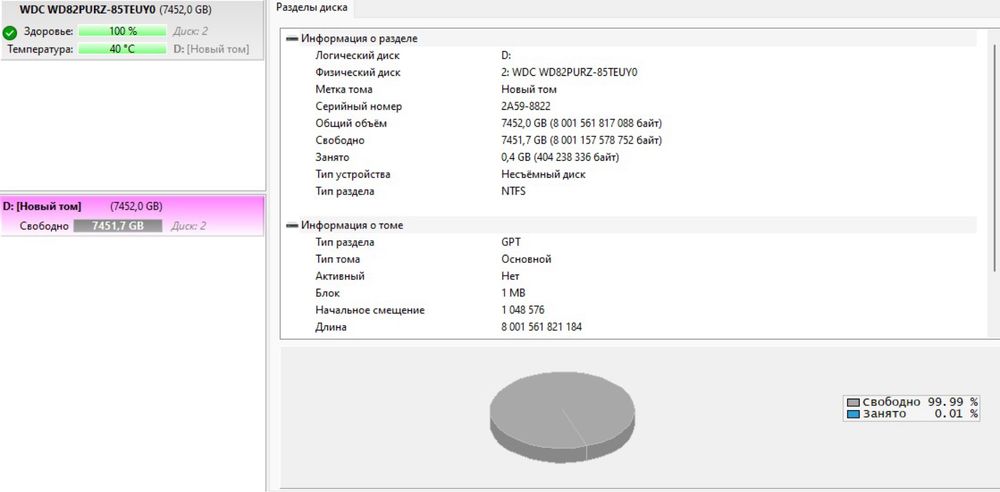Select the Активный row label
Screen dimensions: 1000x492
coord(340,276)
